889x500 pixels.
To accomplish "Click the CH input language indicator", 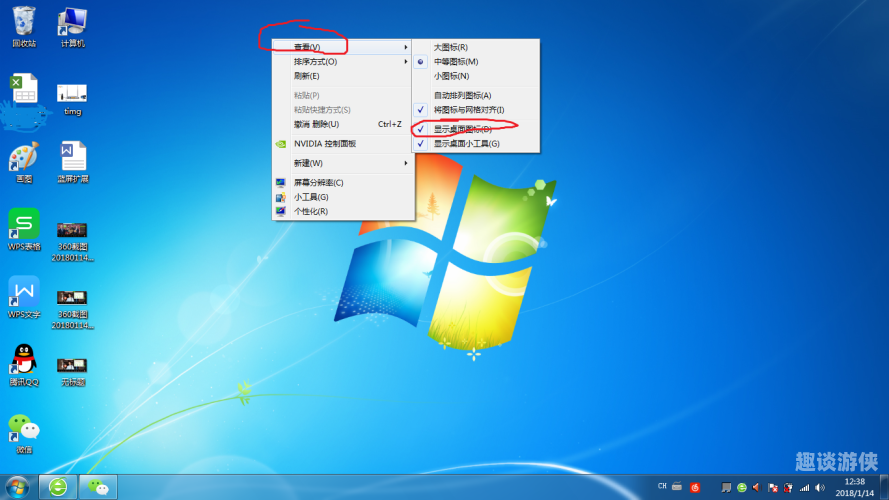I will (662, 486).
